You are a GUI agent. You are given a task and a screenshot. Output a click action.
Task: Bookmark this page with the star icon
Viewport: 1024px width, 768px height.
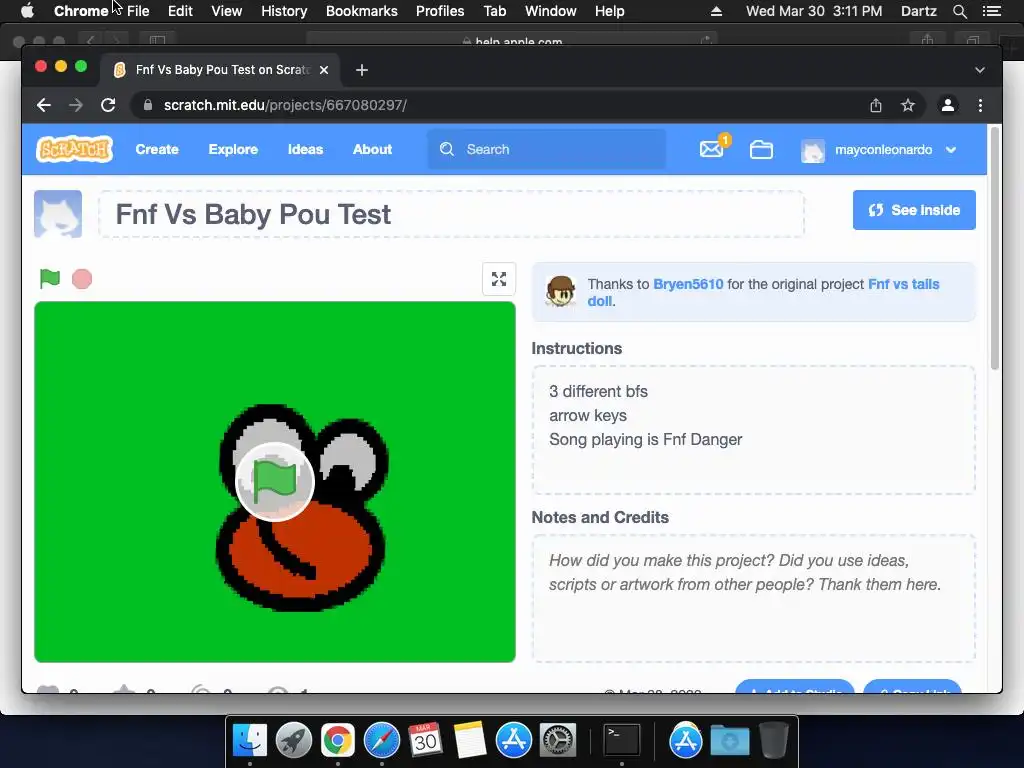[x=908, y=105]
